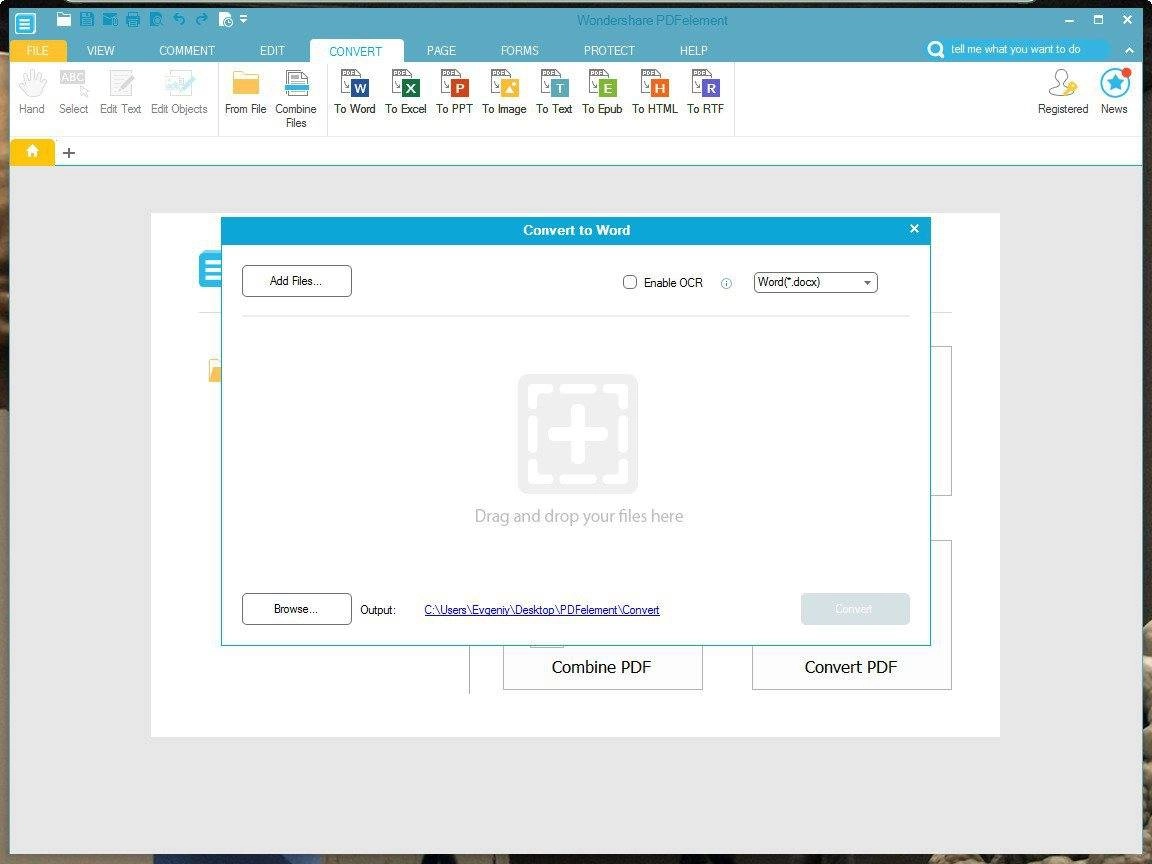Click the Home tab icon

[x=32, y=151]
